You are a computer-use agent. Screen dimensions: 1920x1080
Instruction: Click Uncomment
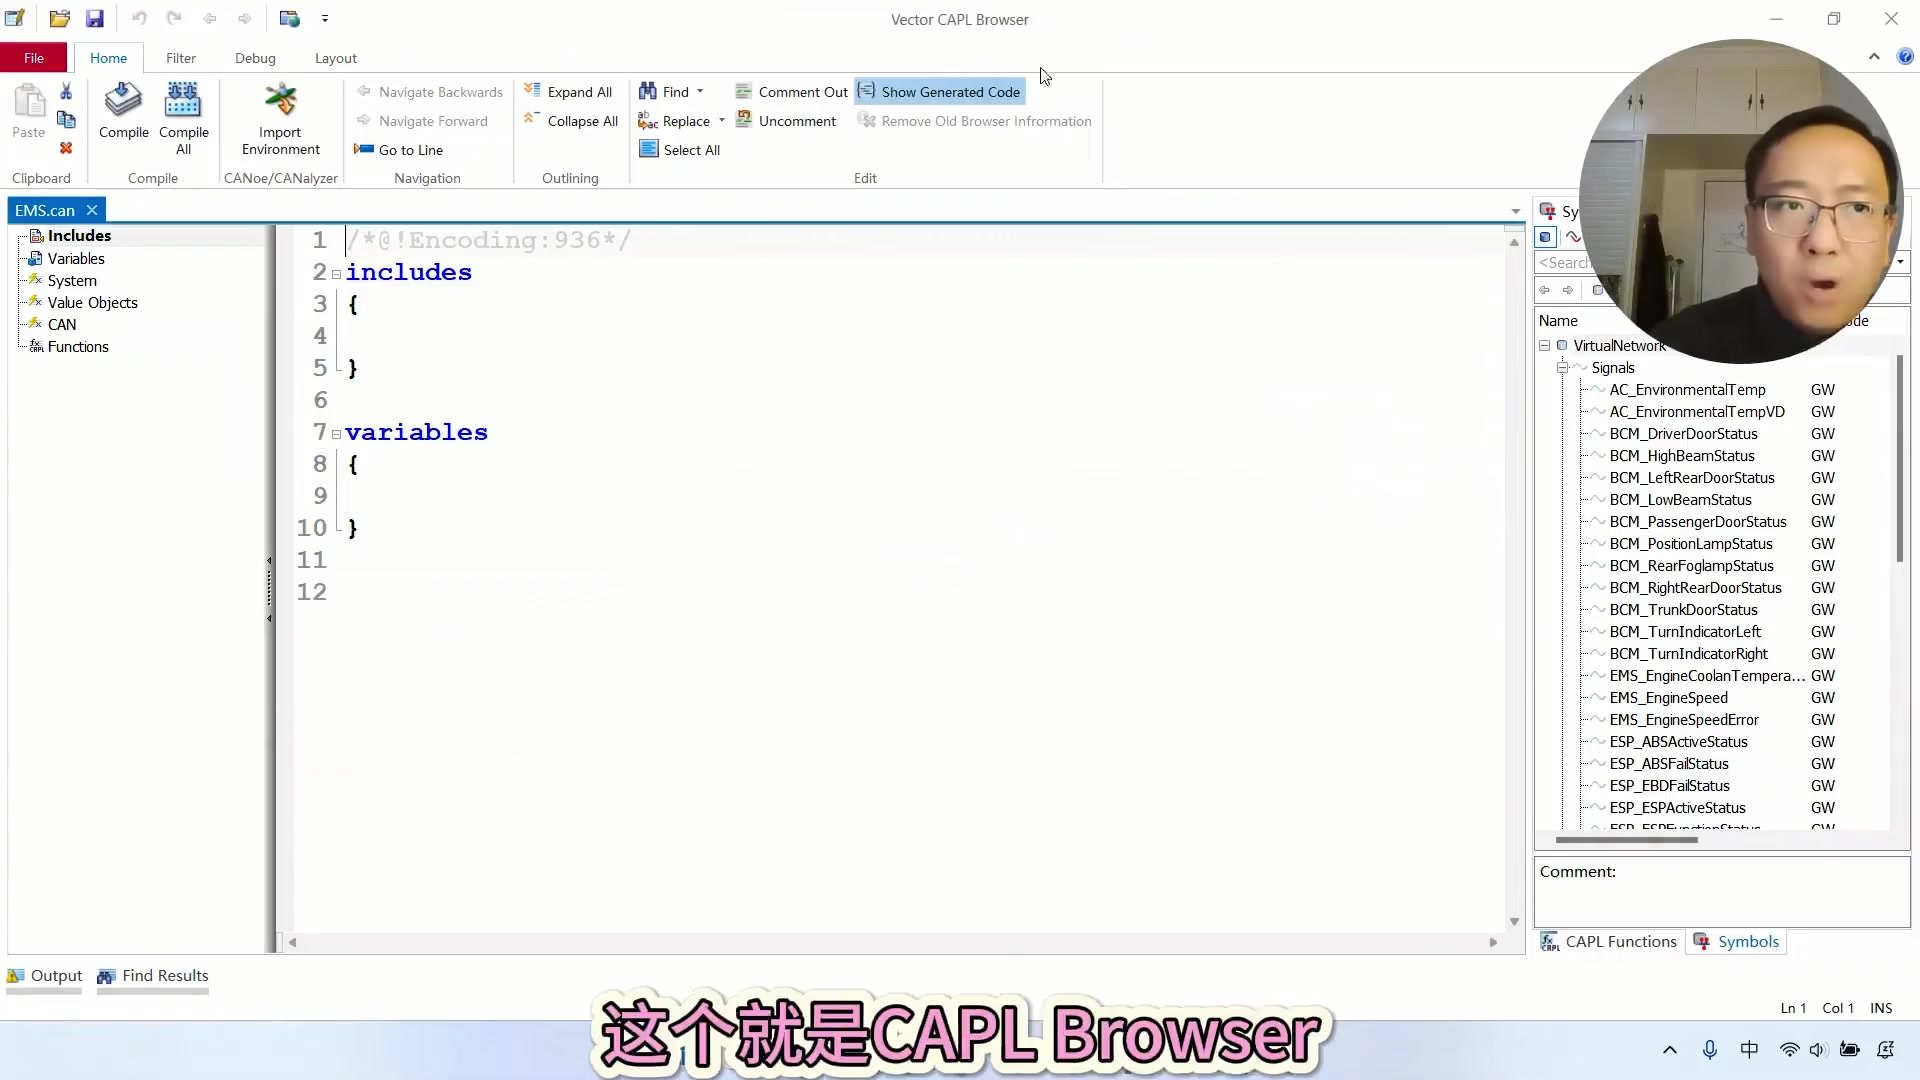tap(786, 121)
